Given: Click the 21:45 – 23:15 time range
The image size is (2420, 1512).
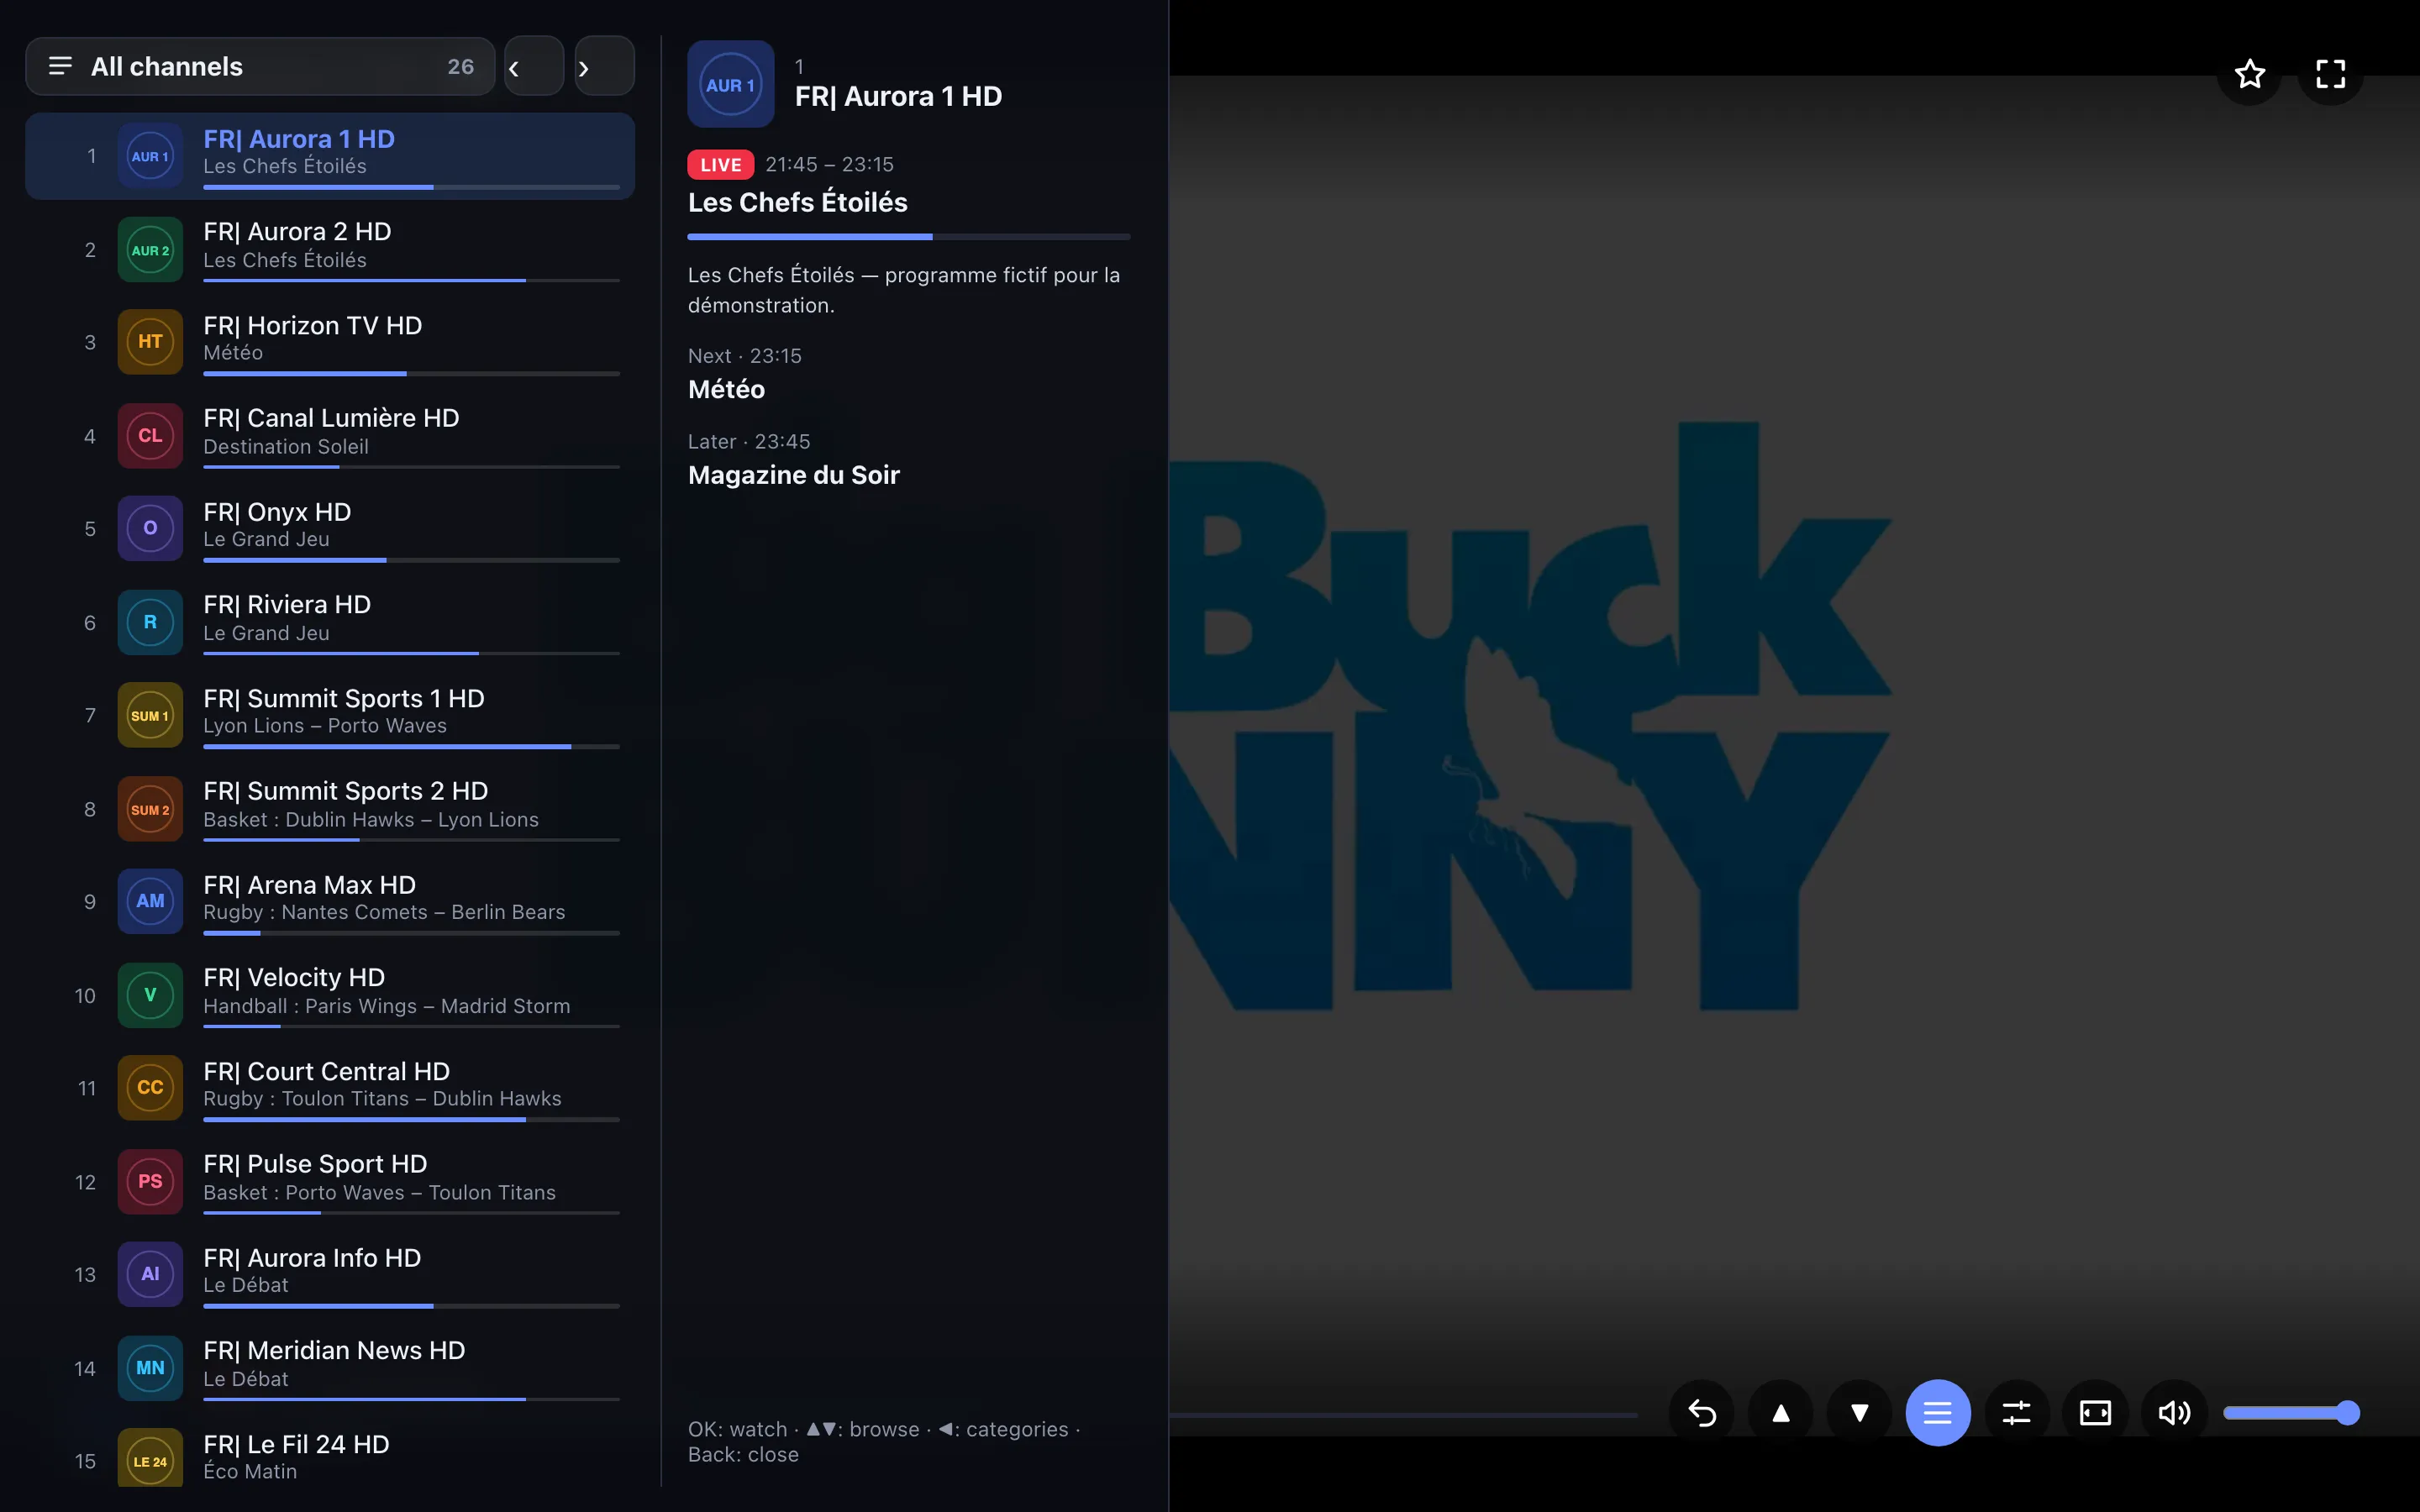Looking at the screenshot, I should [829, 164].
